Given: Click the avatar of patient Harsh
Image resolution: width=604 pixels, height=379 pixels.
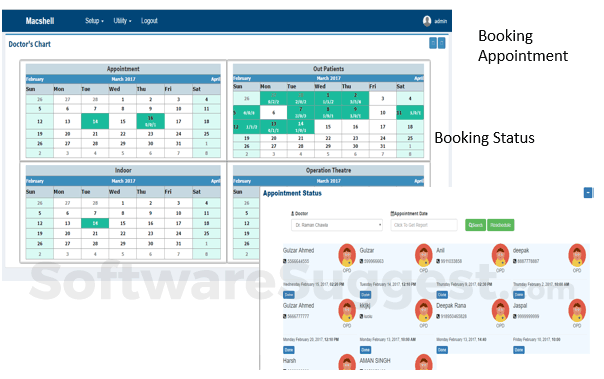Looking at the screenshot, I should [347, 362].
